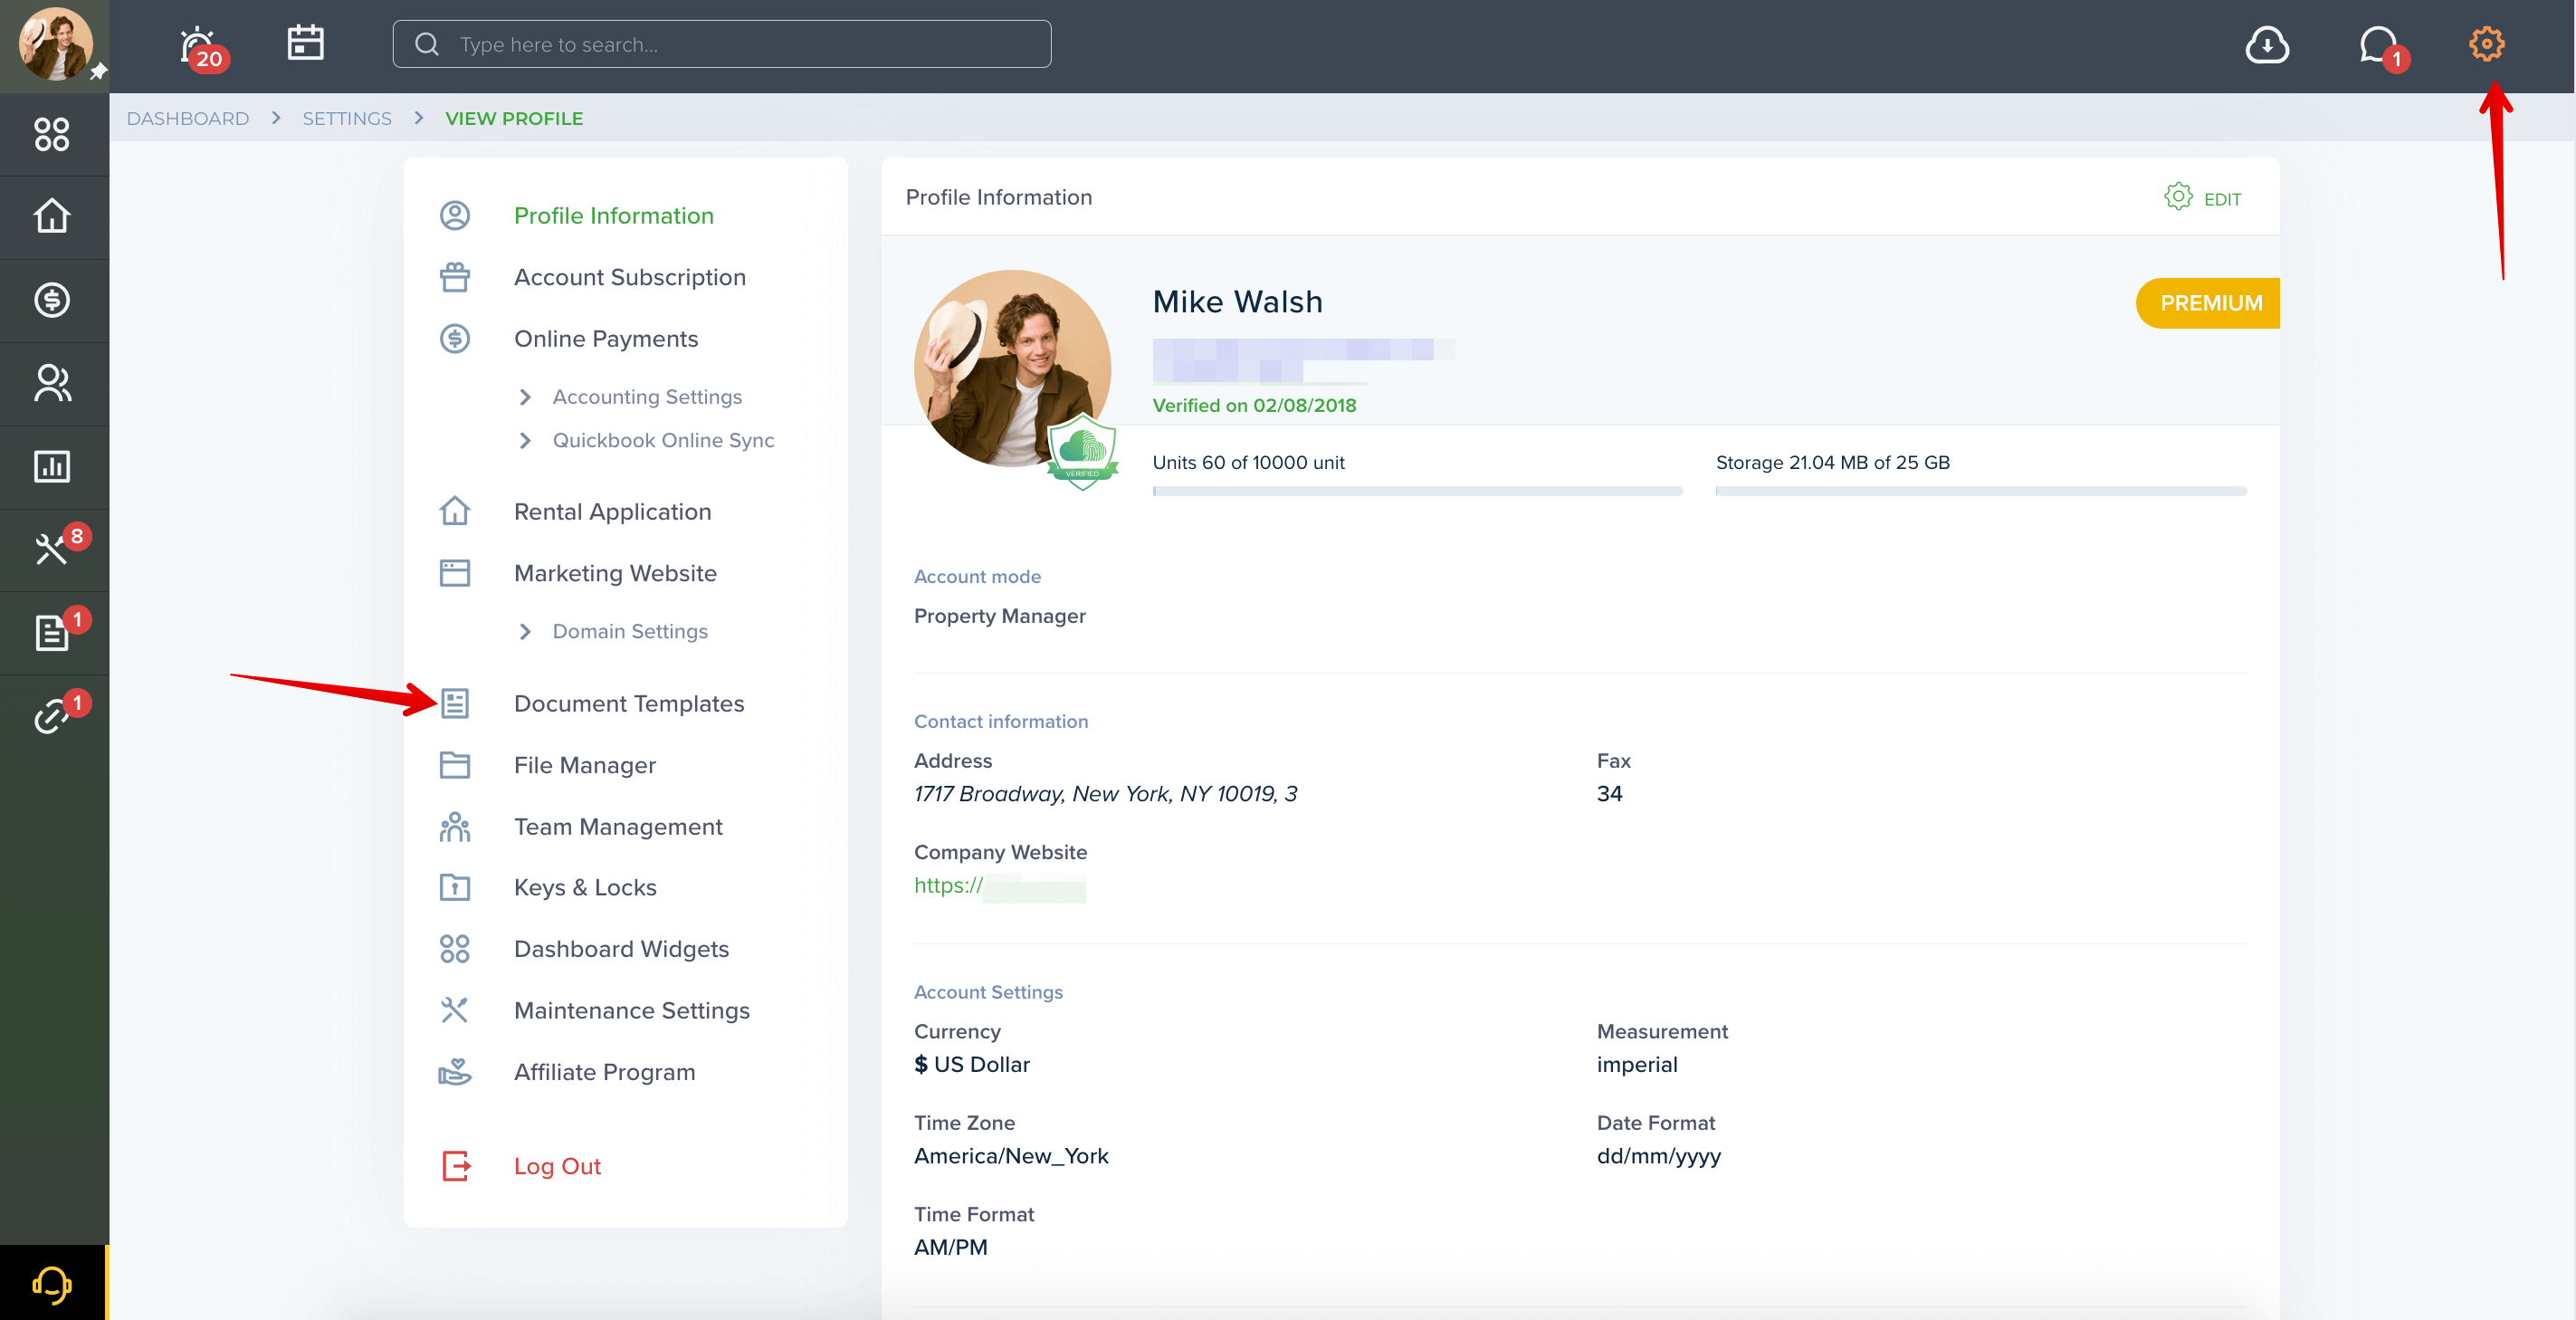
Task: Click the pin icon beside the avatar
Action: coord(98,72)
